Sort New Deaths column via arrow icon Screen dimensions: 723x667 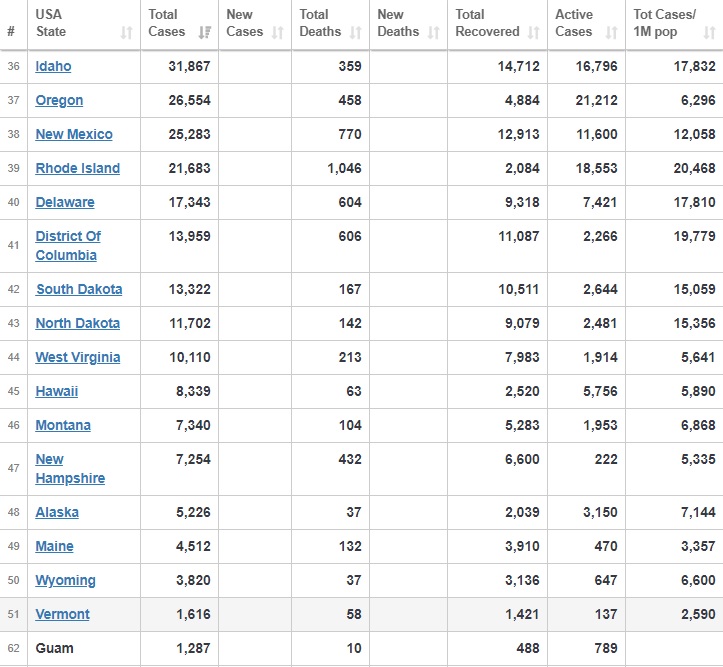pyautogui.click(x=434, y=32)
